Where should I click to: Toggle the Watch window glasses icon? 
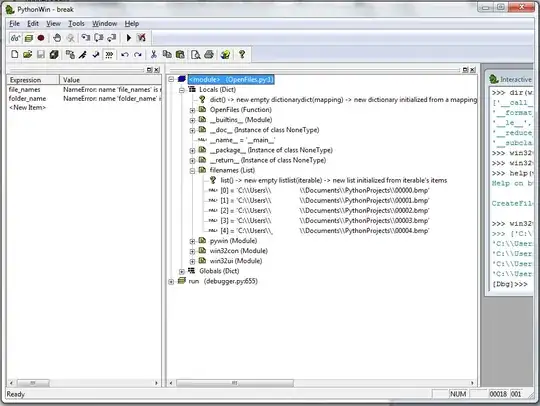coord(15,38)
